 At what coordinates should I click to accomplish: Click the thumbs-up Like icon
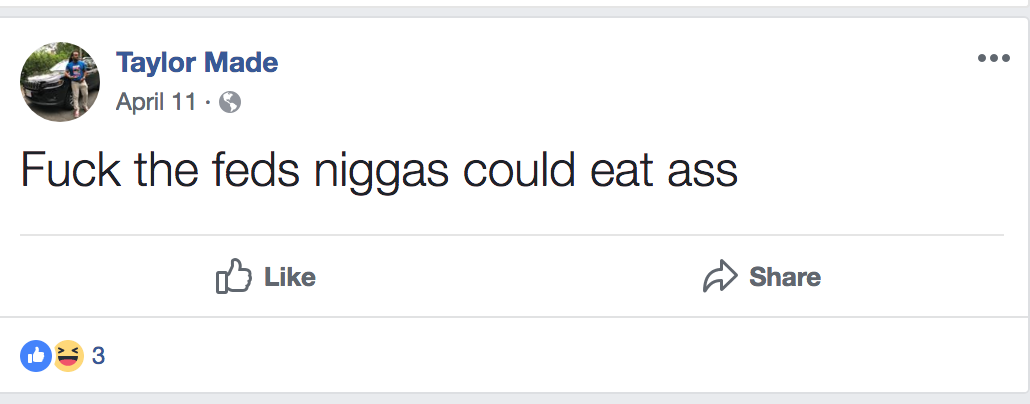[x=232, y=277]
